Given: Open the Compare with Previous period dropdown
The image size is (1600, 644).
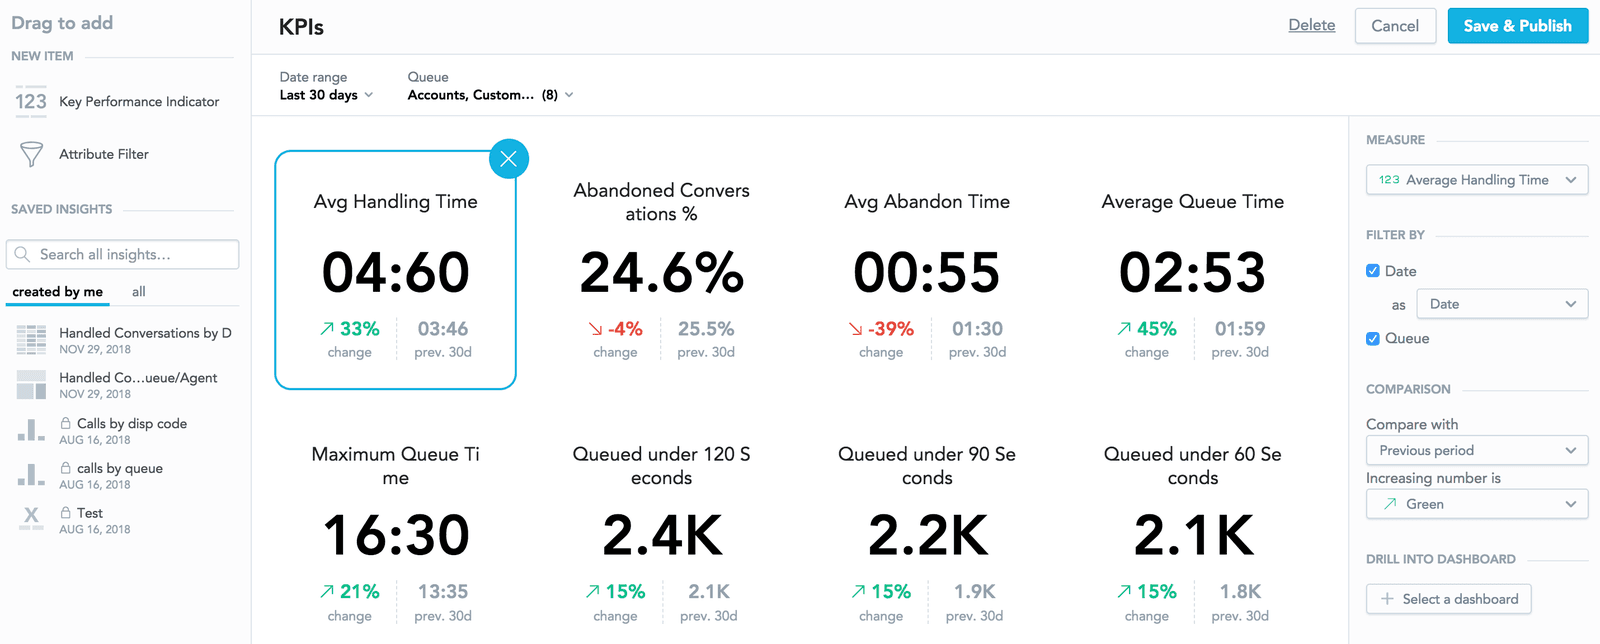Looking at the screenshot, I should click(1476, 450).
